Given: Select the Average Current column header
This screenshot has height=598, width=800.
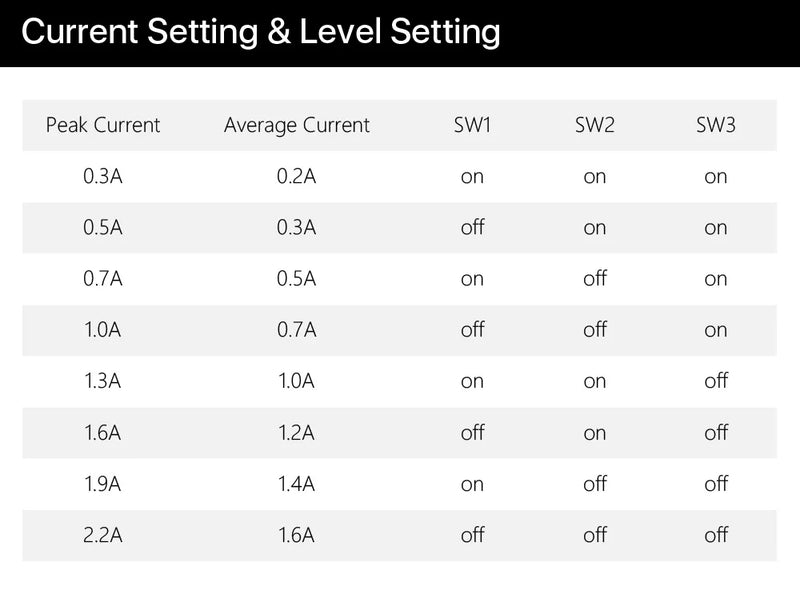Looking at the screenshot, I should click(297, 125).
